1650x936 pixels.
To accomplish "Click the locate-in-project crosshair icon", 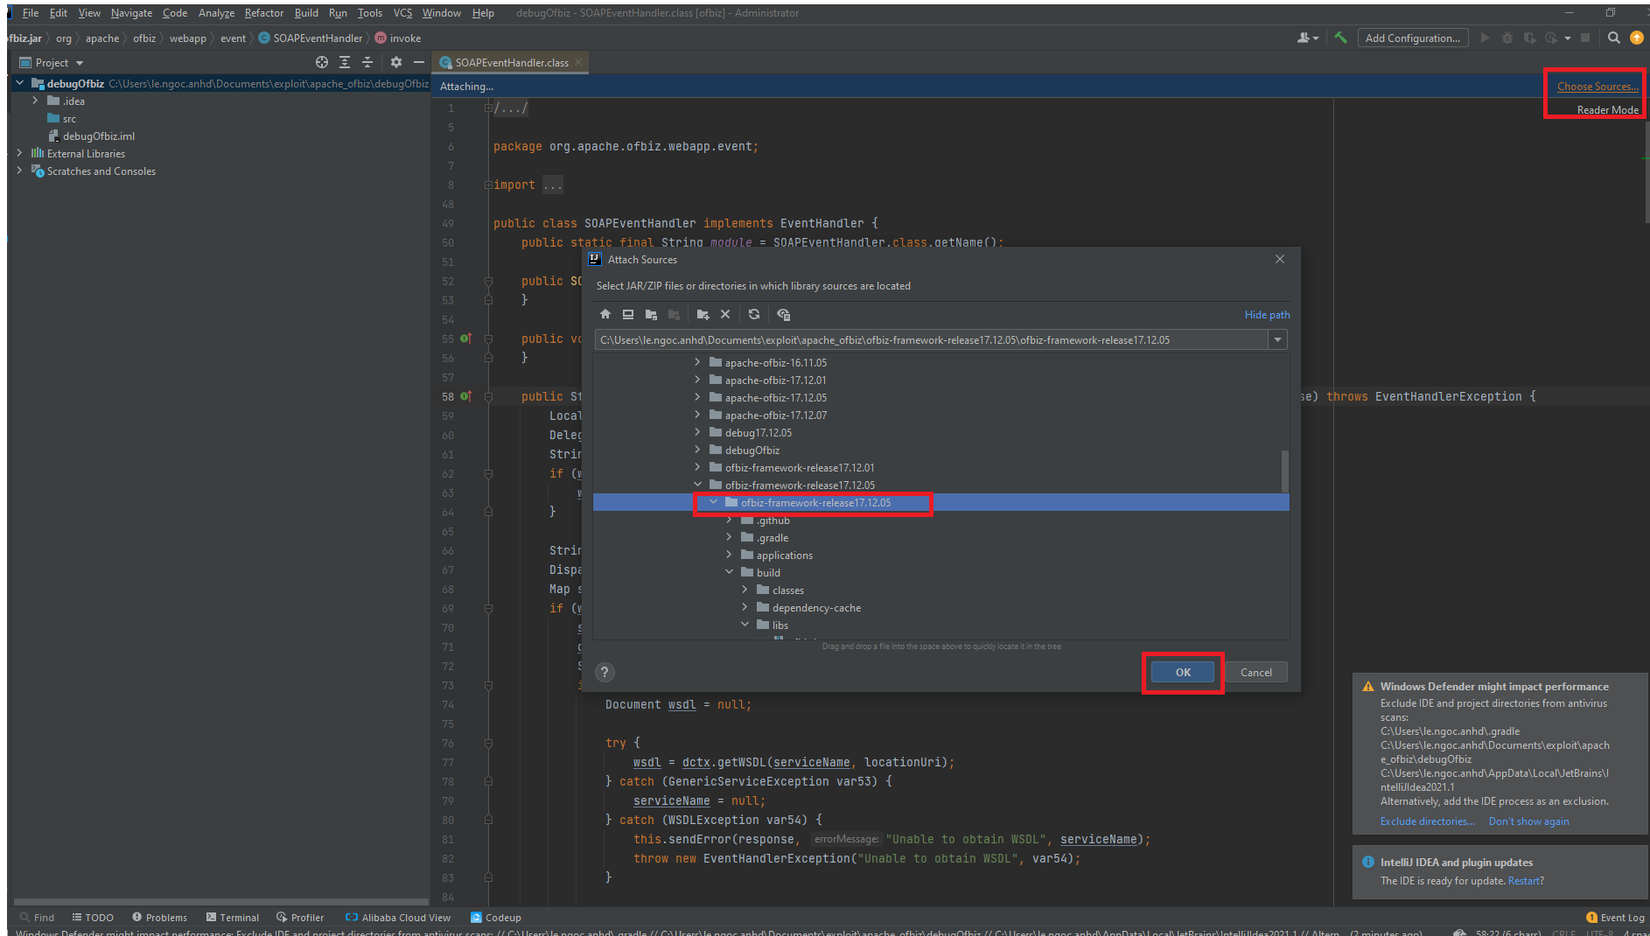I will click(x=321, y=62).
